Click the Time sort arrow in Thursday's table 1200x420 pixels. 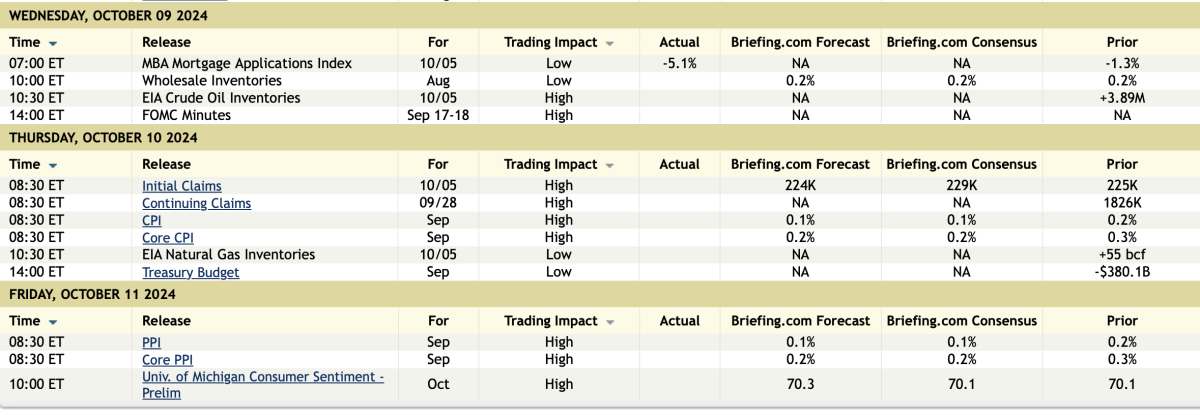[53, 165]
